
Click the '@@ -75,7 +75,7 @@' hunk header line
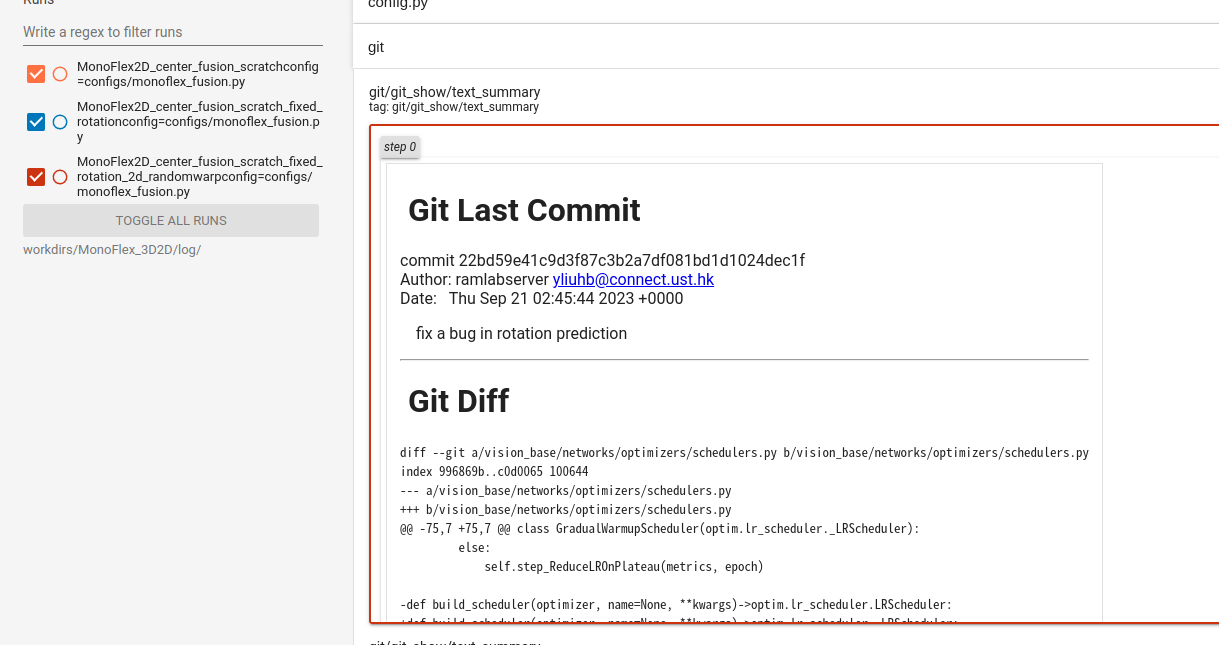coord(659,529)
